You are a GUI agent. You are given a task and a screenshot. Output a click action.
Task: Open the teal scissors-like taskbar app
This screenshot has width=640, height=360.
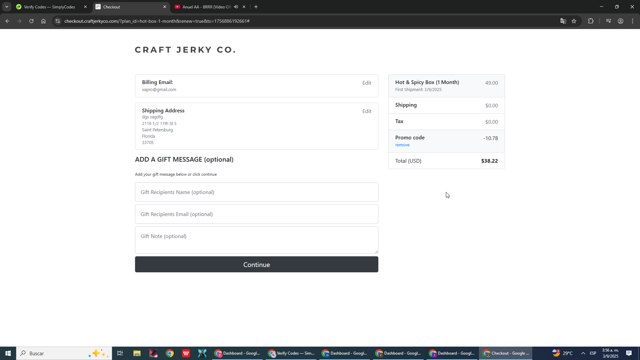(x=202, y=353)
